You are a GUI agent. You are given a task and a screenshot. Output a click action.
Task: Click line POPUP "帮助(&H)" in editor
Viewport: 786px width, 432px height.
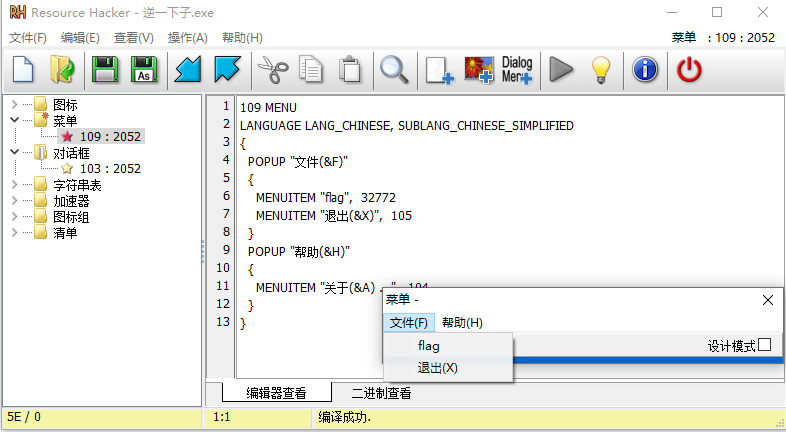point(299,251)
